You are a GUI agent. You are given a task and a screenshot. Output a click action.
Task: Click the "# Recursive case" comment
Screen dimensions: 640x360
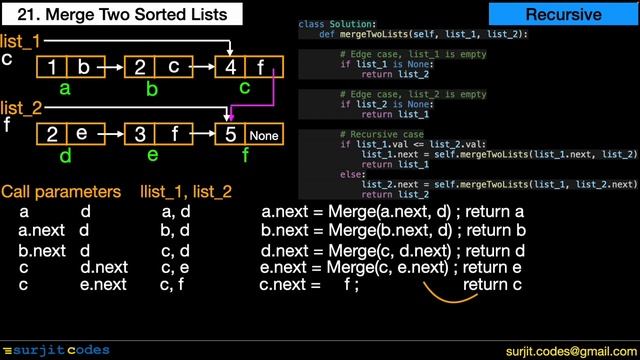[x=382, y=134]
